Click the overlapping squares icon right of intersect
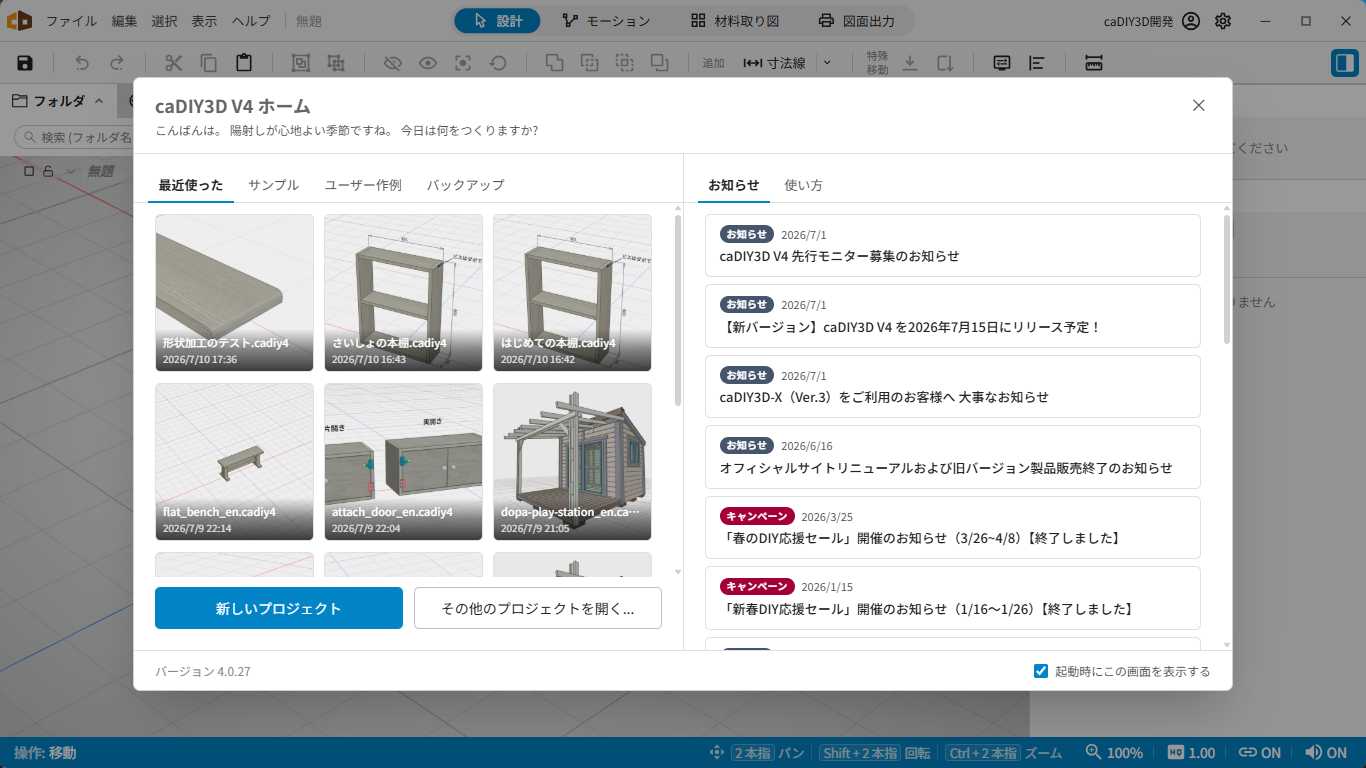The image size is (1366, 768). (660, 63)
